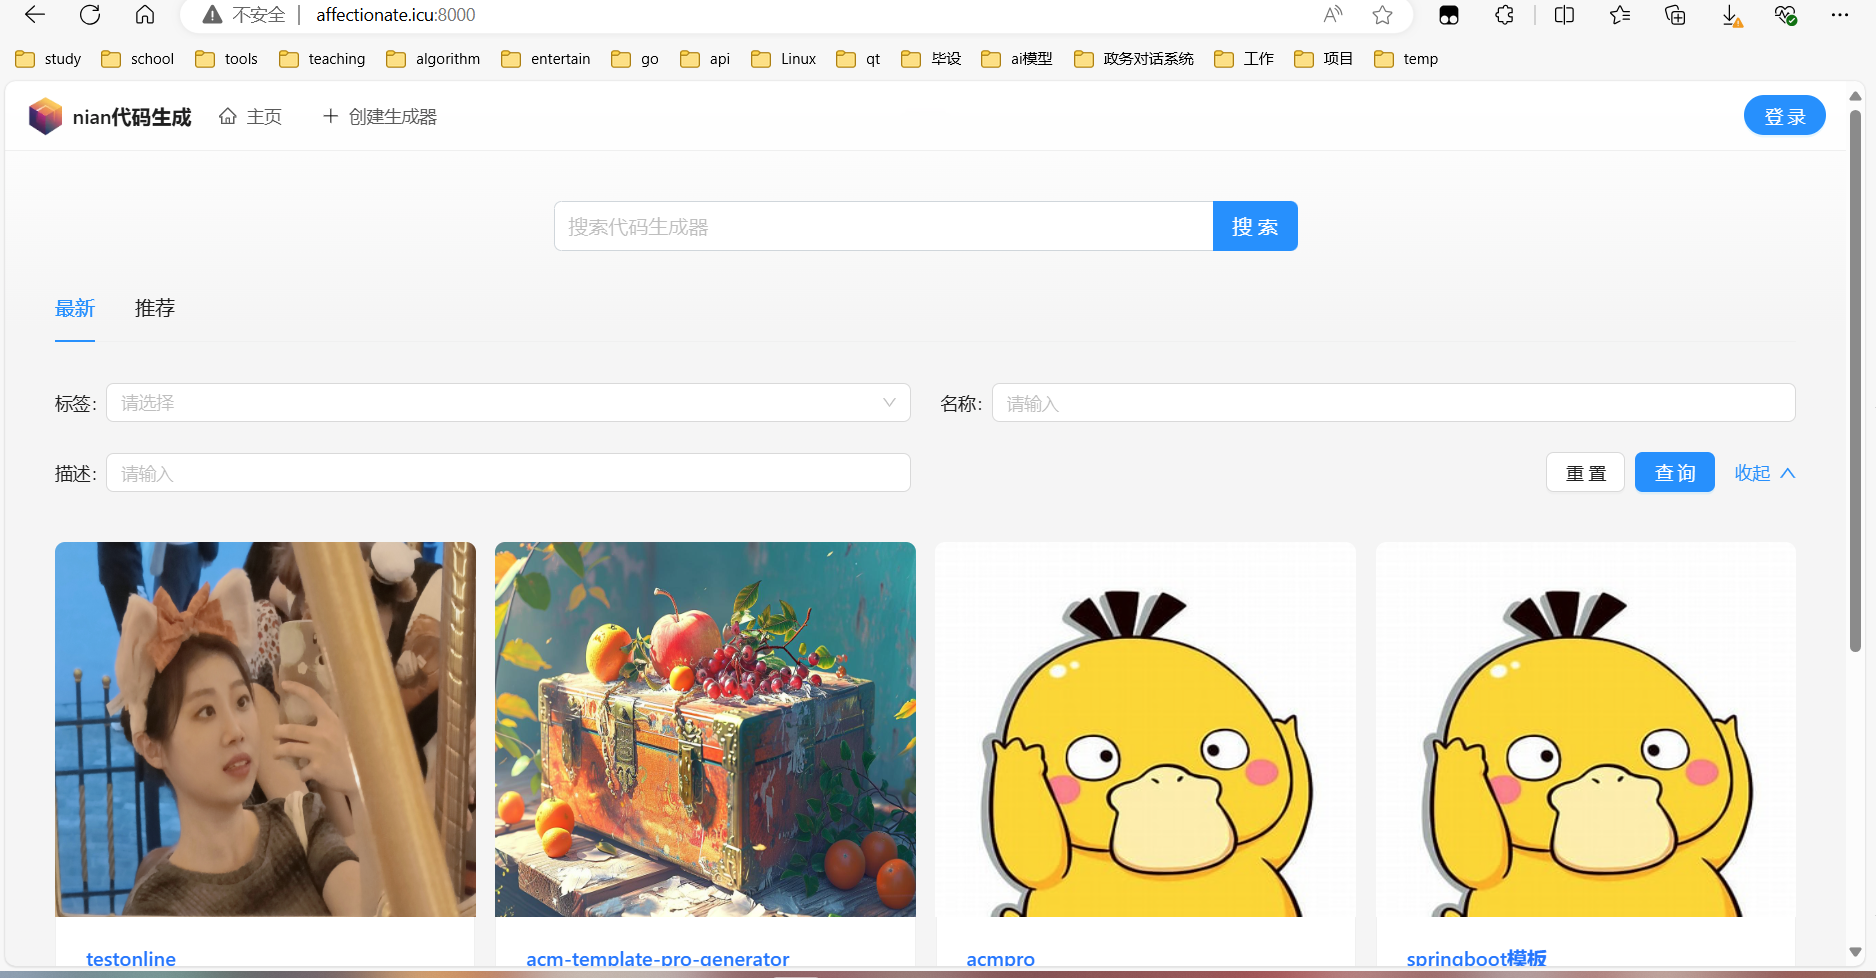
Task: Open the 项目 bookmarks folder
Action: 1324,59
